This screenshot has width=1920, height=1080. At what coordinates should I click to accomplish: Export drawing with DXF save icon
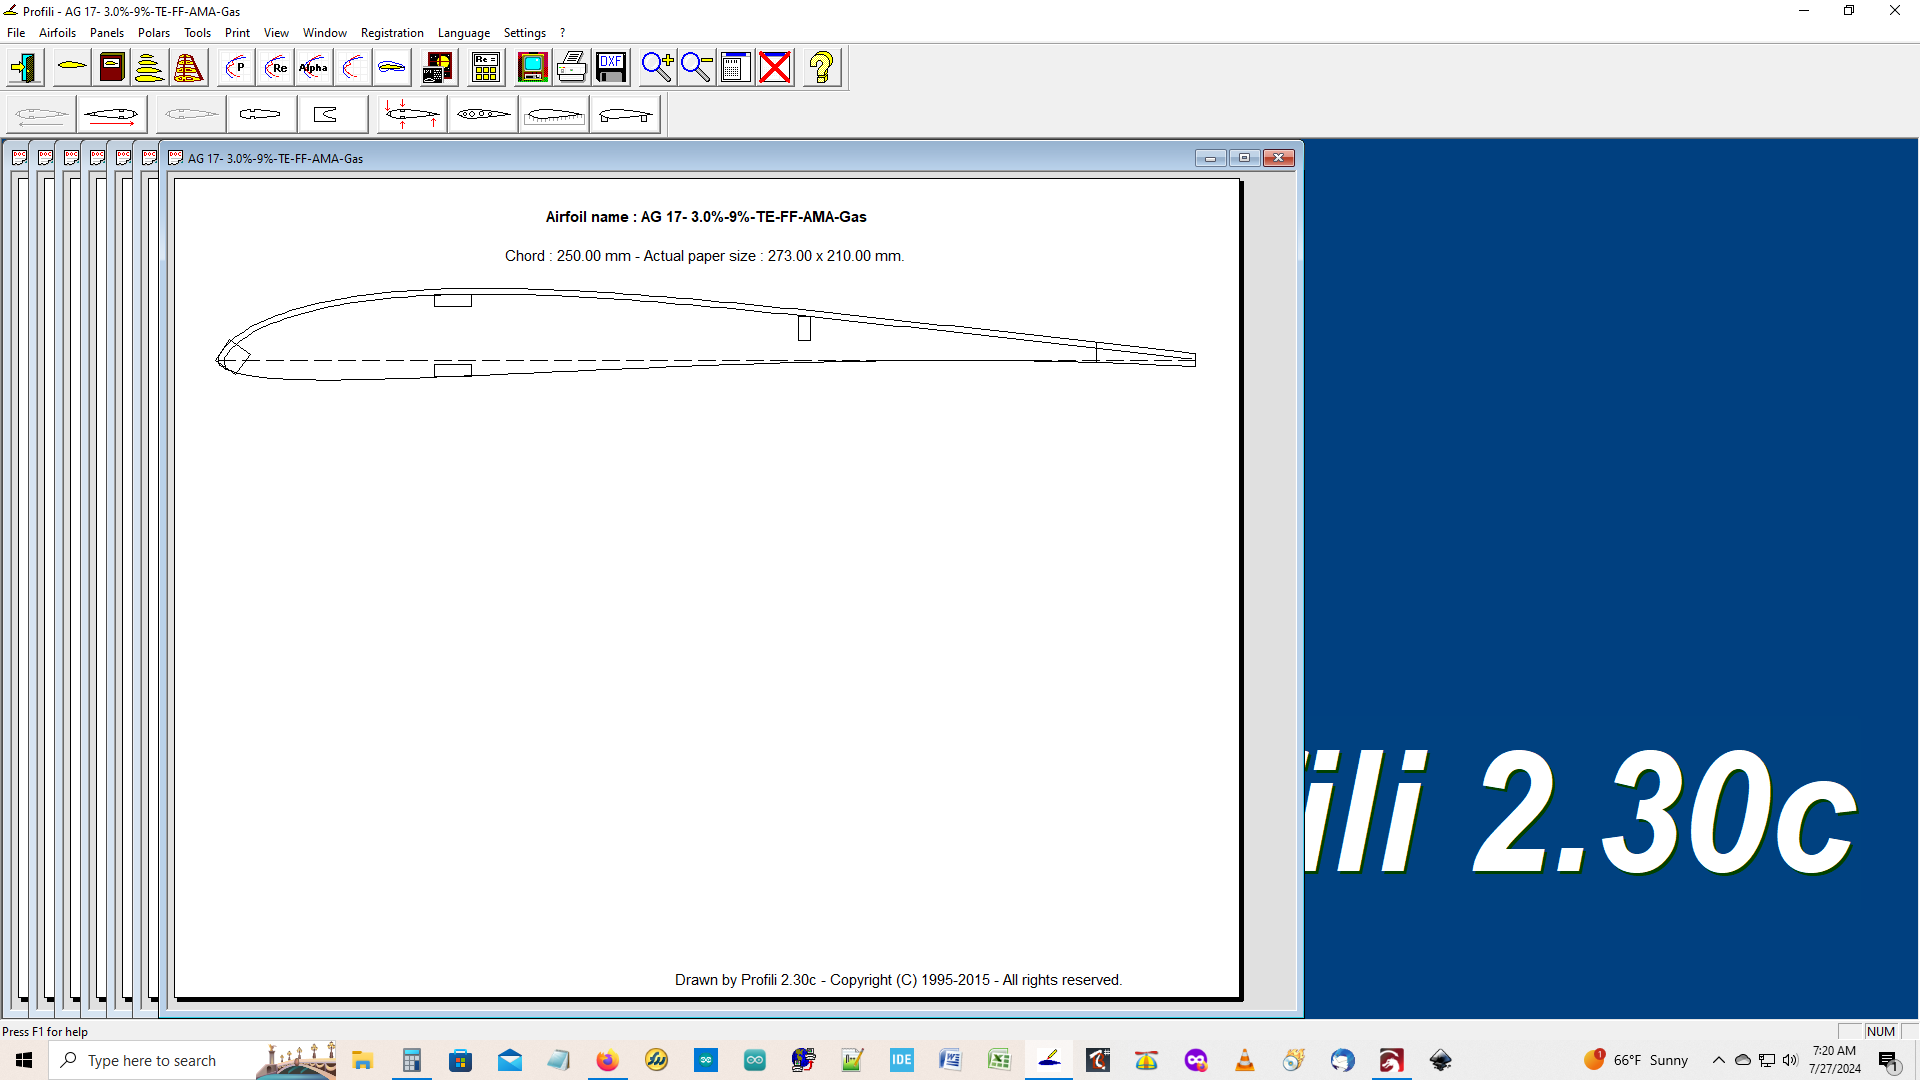[611, 68]
